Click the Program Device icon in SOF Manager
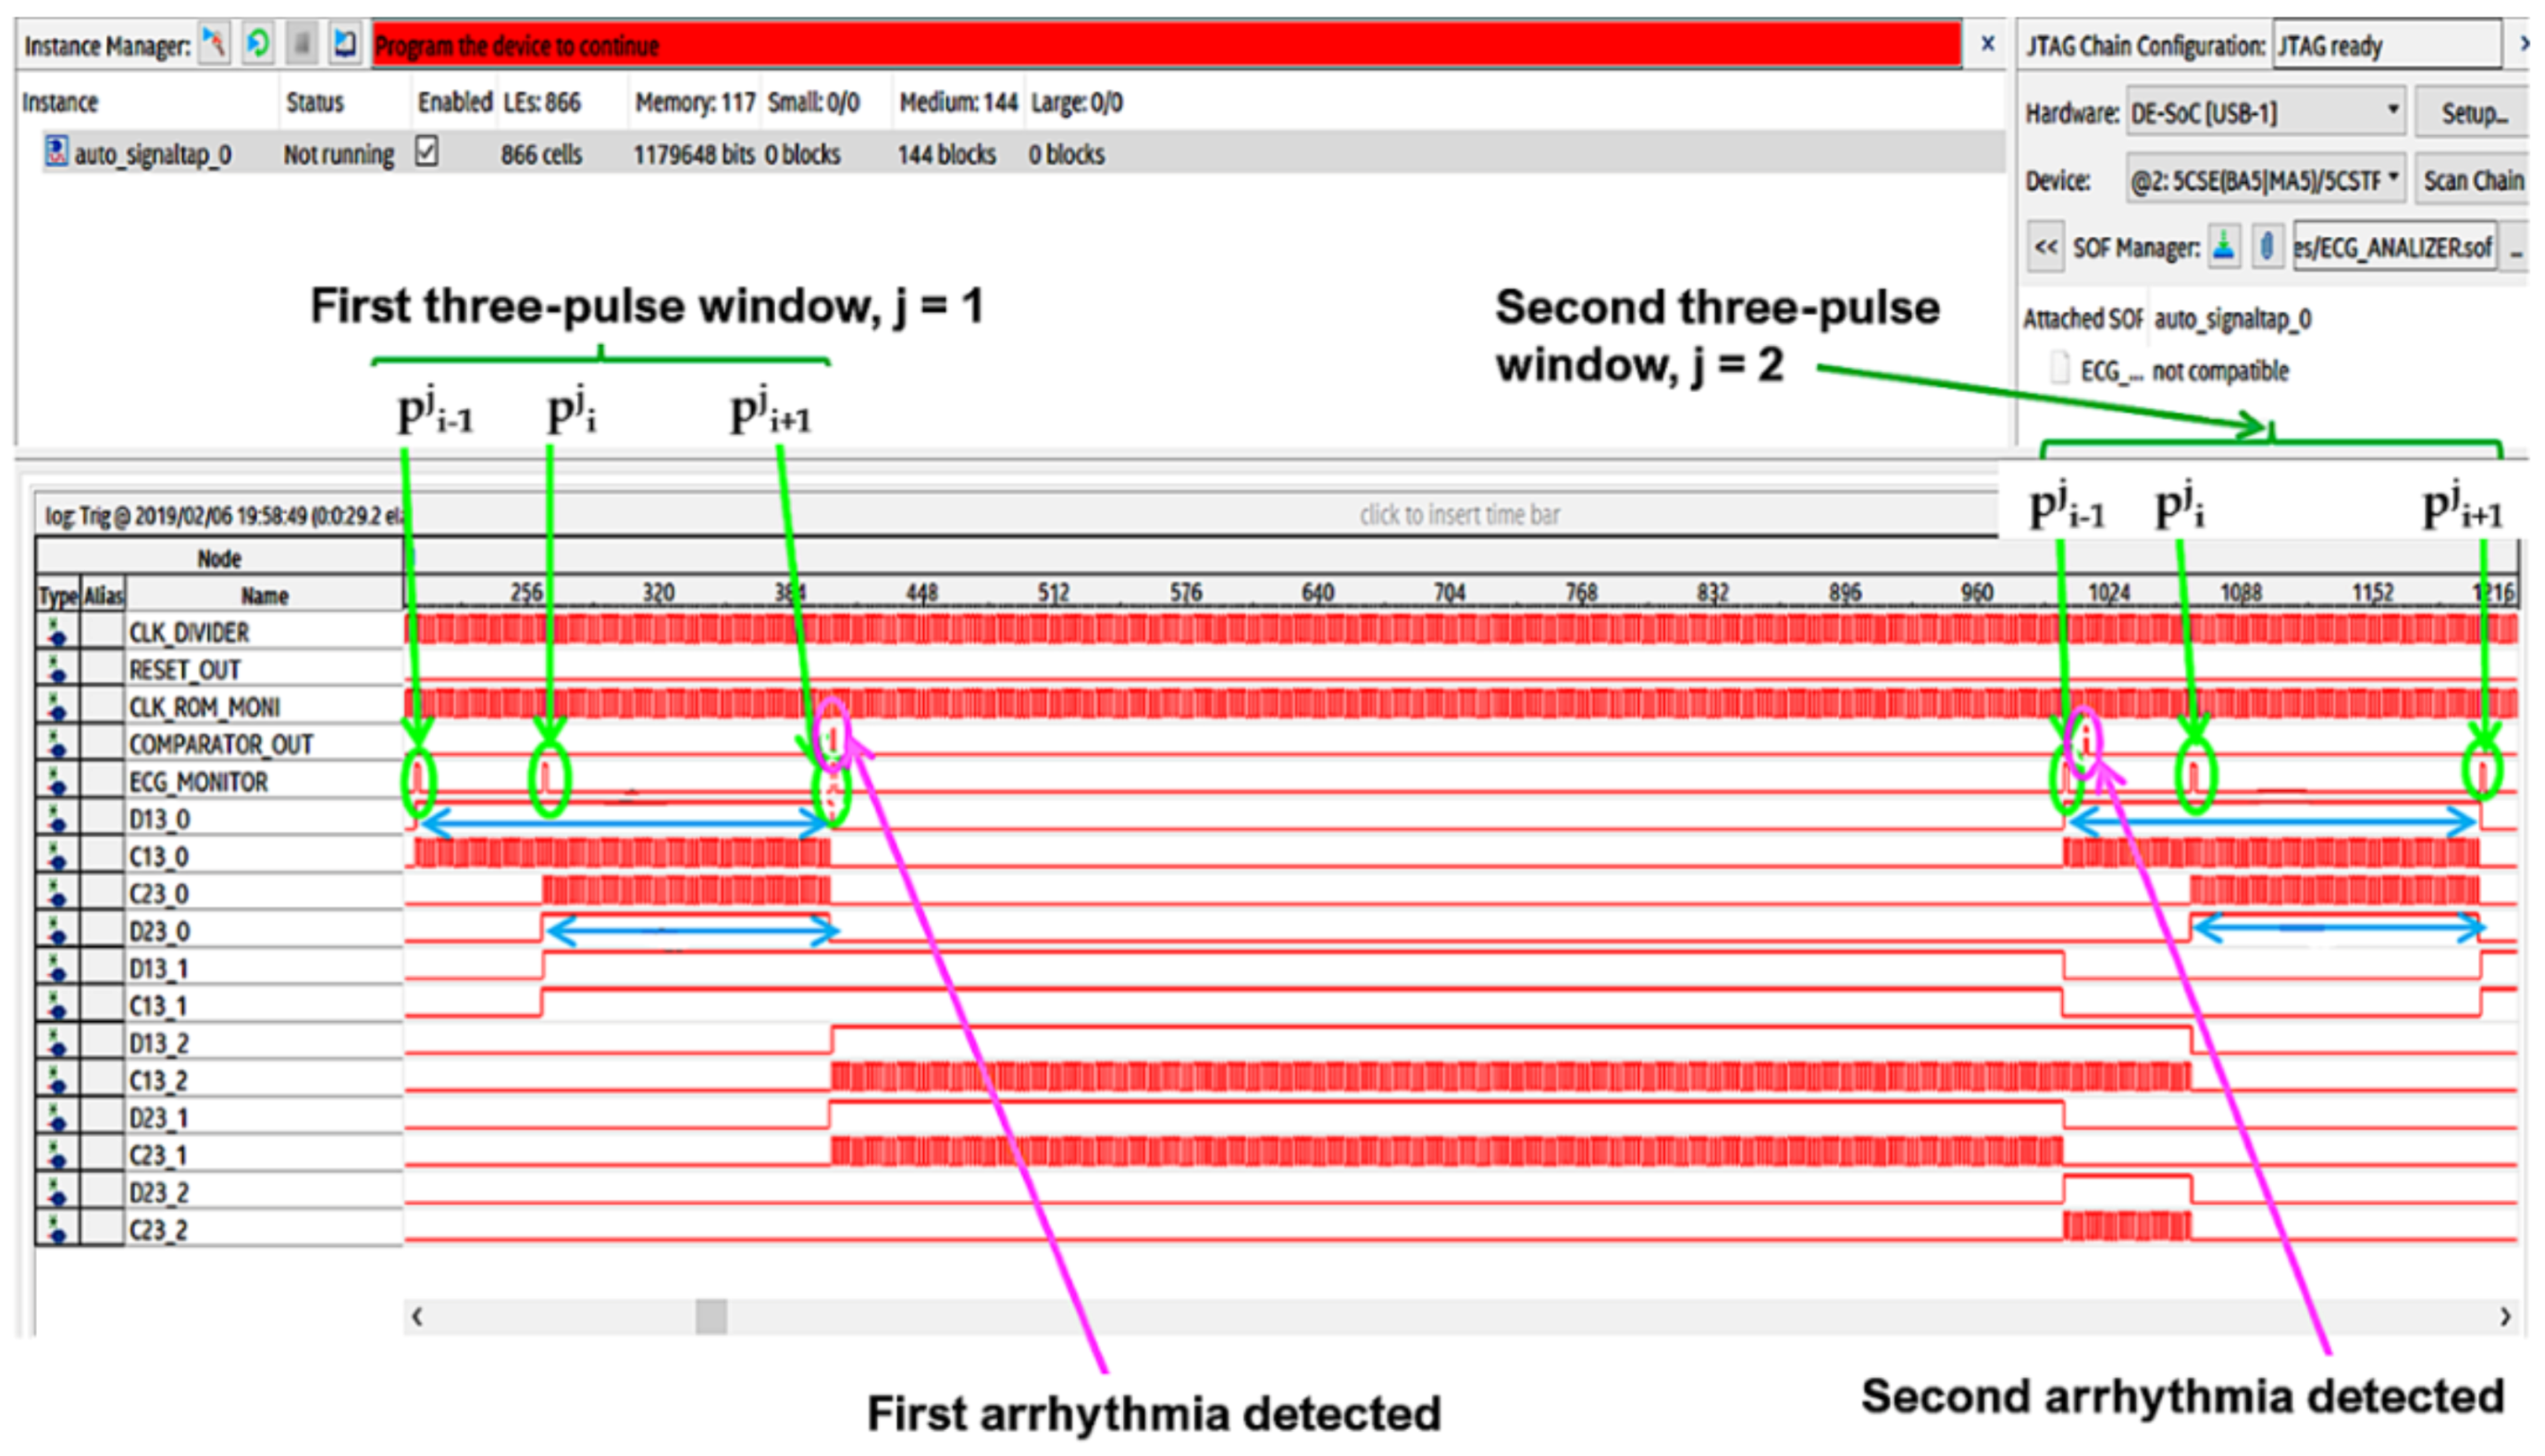This screenshot has width=2545, height=1456. tap(2224, 246)
